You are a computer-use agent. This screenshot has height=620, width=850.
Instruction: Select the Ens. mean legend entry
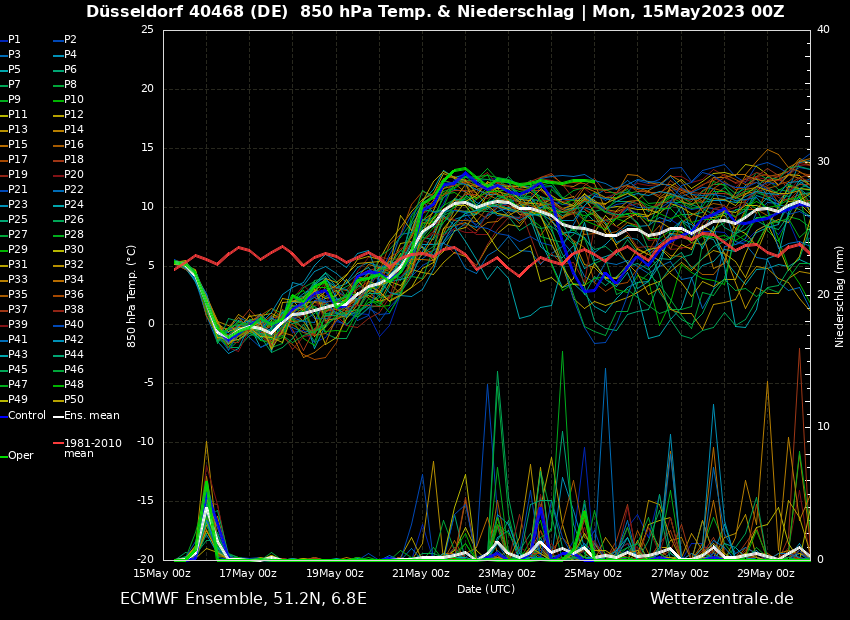pos(91,416)
